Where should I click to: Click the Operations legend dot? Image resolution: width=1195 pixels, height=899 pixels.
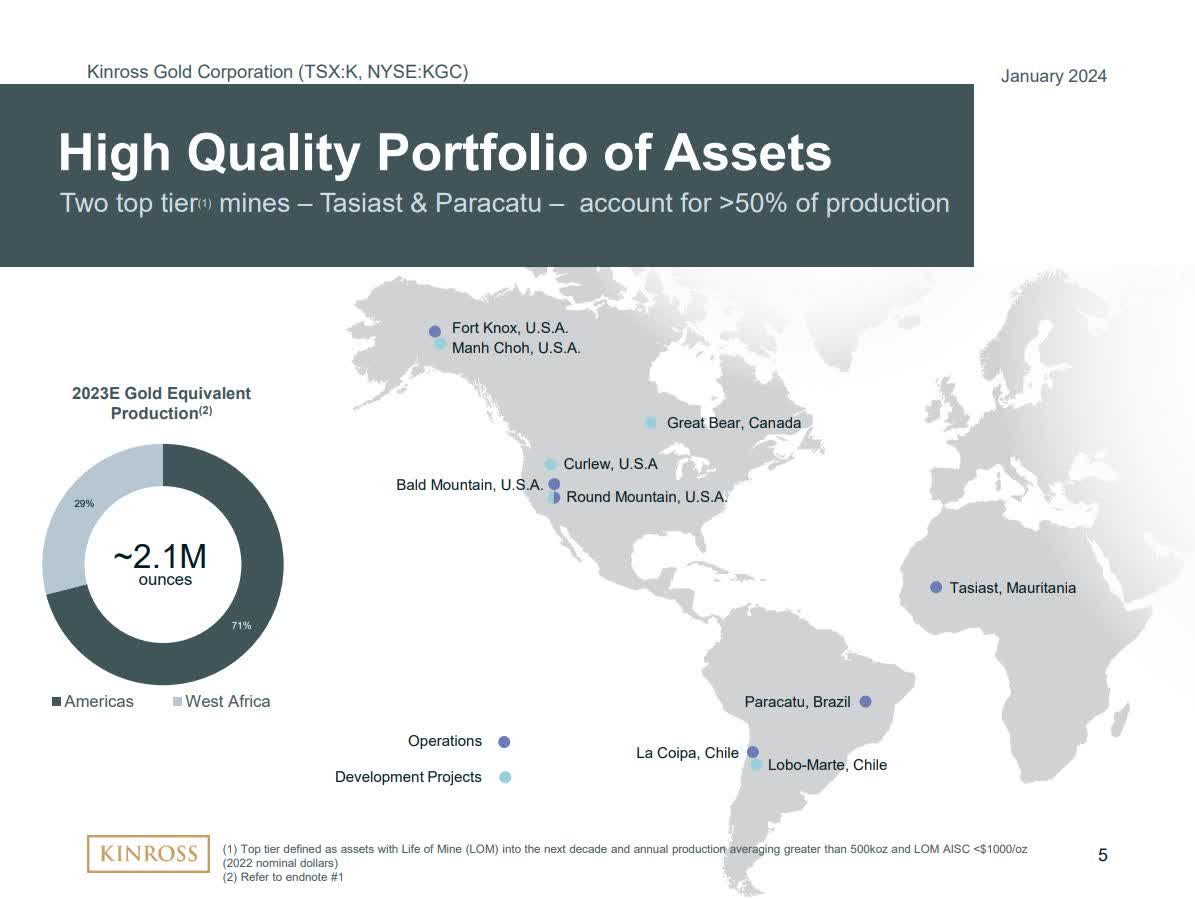[x=503, y=741]
